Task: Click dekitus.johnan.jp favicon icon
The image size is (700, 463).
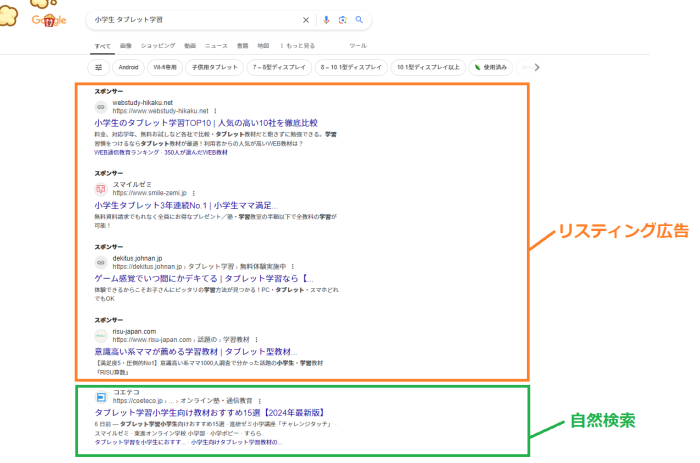Action: (101, 263)
